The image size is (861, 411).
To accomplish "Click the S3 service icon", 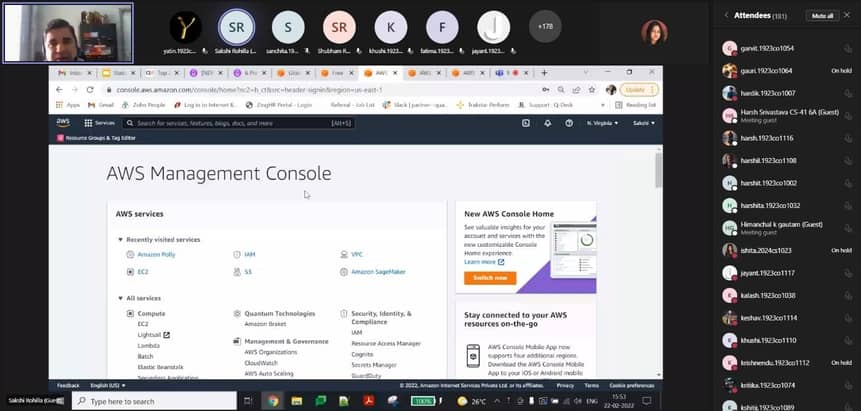I will (237, 271).
